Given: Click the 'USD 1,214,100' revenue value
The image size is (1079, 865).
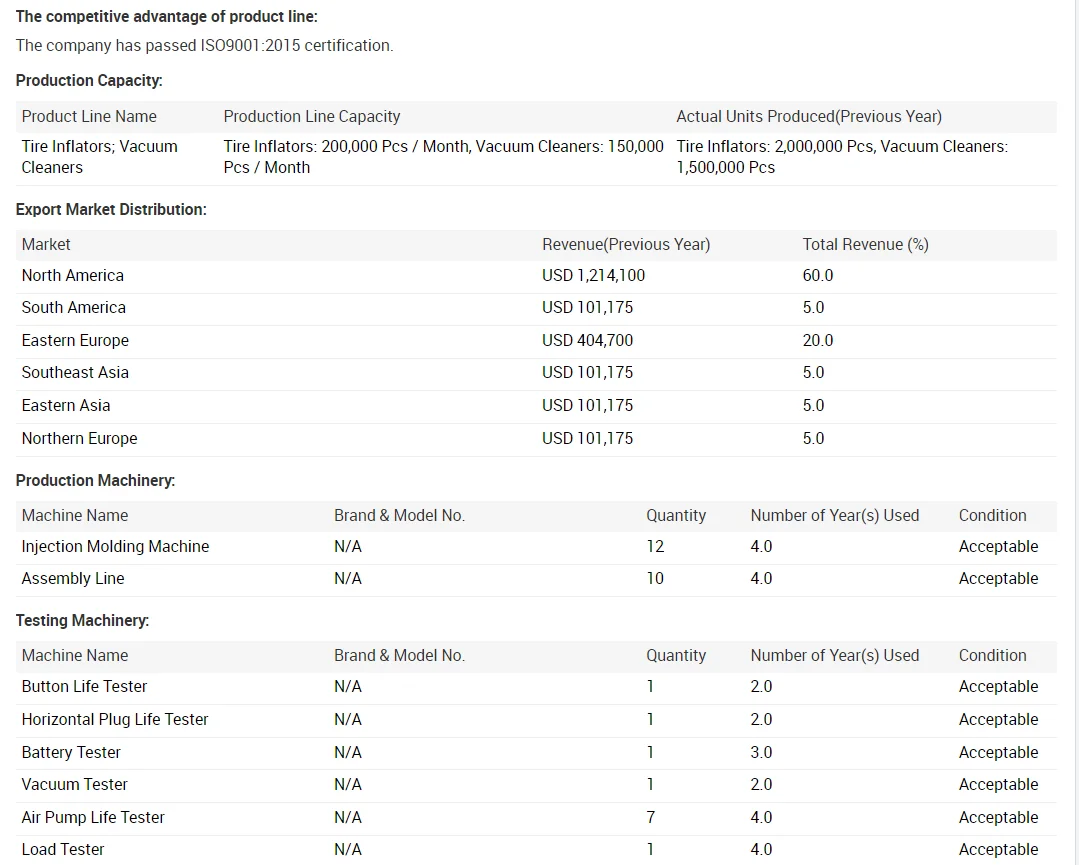Looking at the screenshot, I should [x=593, y=275].
